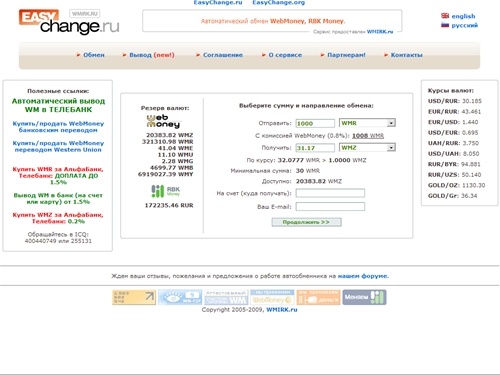
Task: Click the EUR/RUR: 43.461 rate
Action: pos(455,112)
